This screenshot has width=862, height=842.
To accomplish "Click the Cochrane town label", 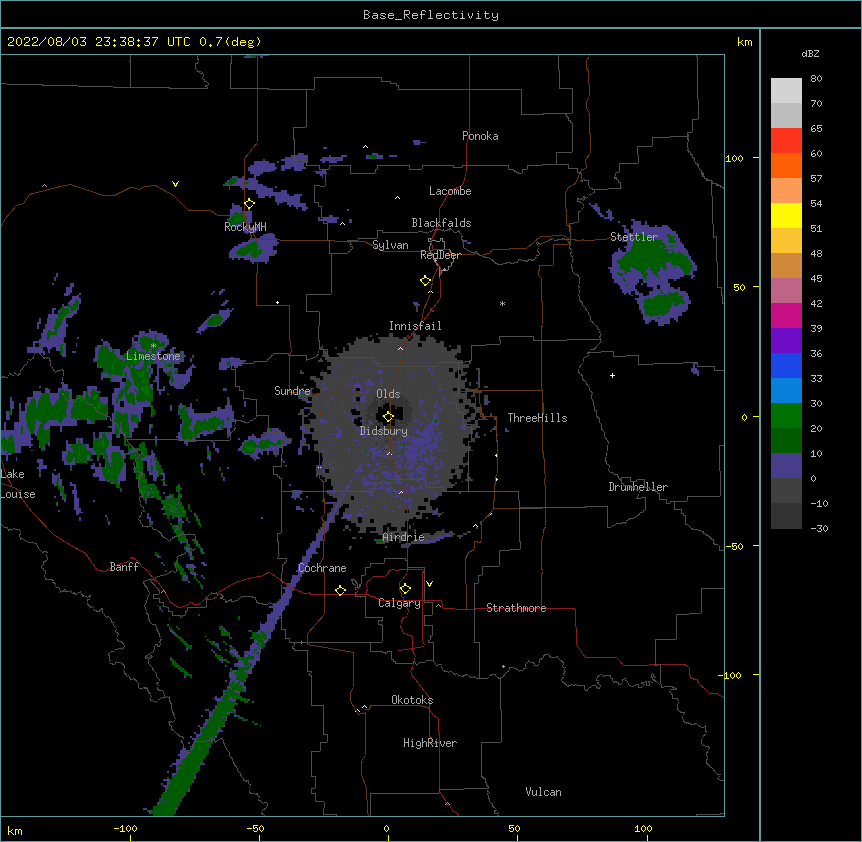I will point(322,568).
